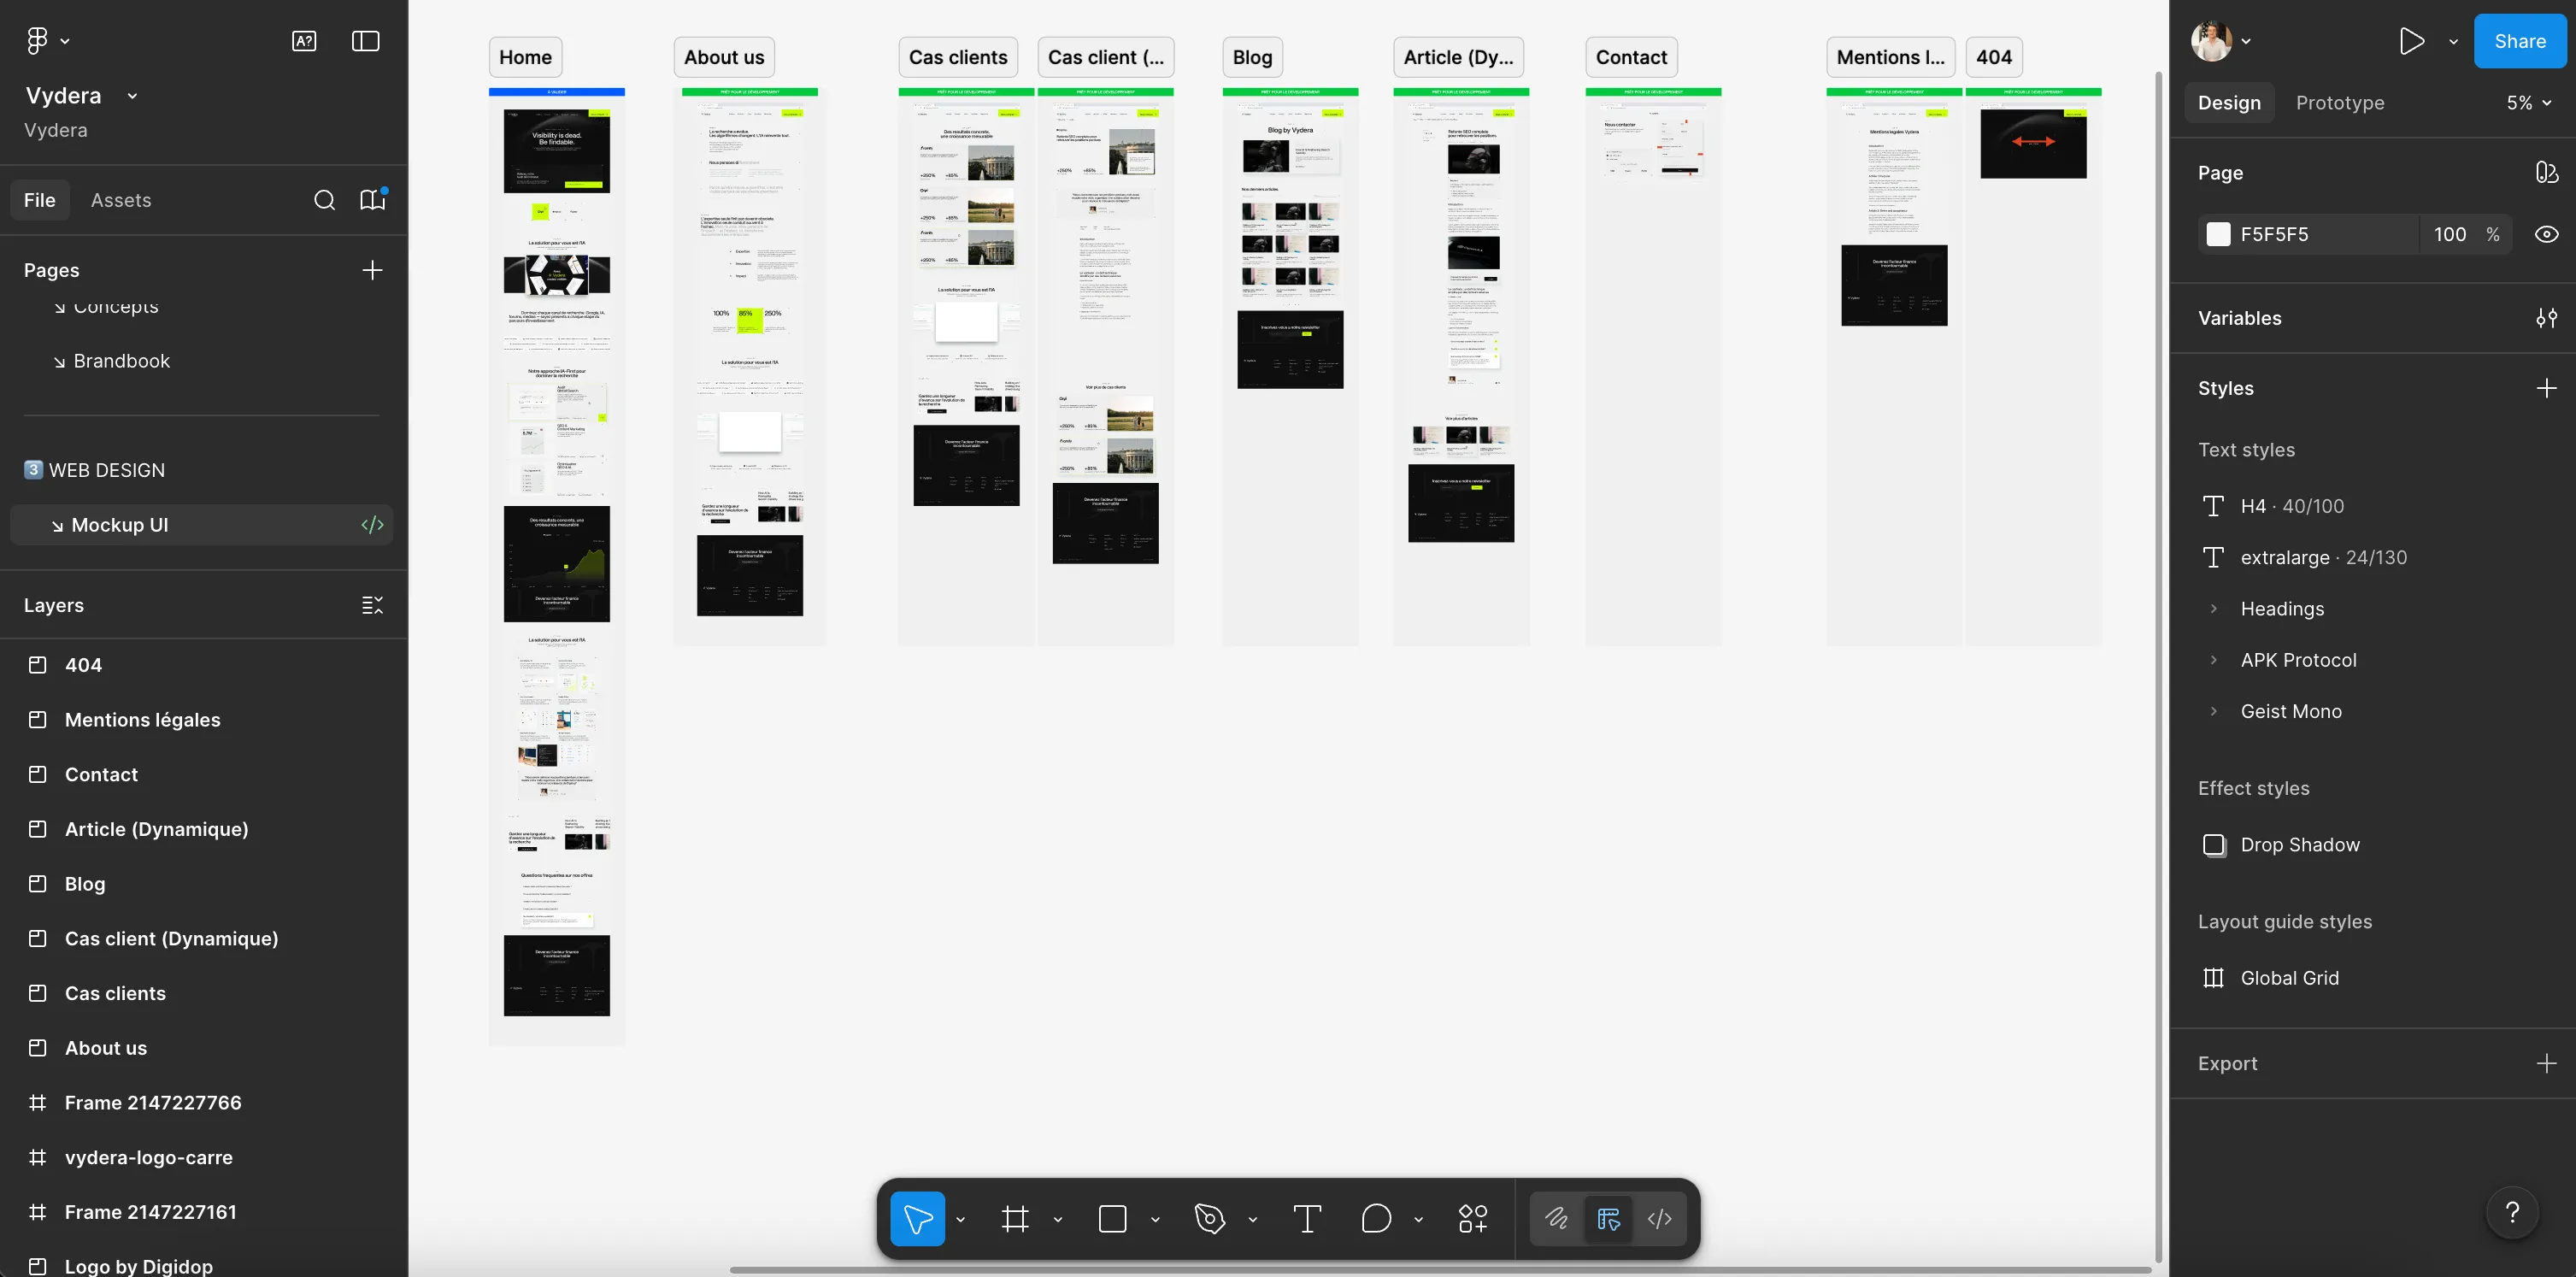Enable the Draw mode pencil toggle

click(1556, 1218)
